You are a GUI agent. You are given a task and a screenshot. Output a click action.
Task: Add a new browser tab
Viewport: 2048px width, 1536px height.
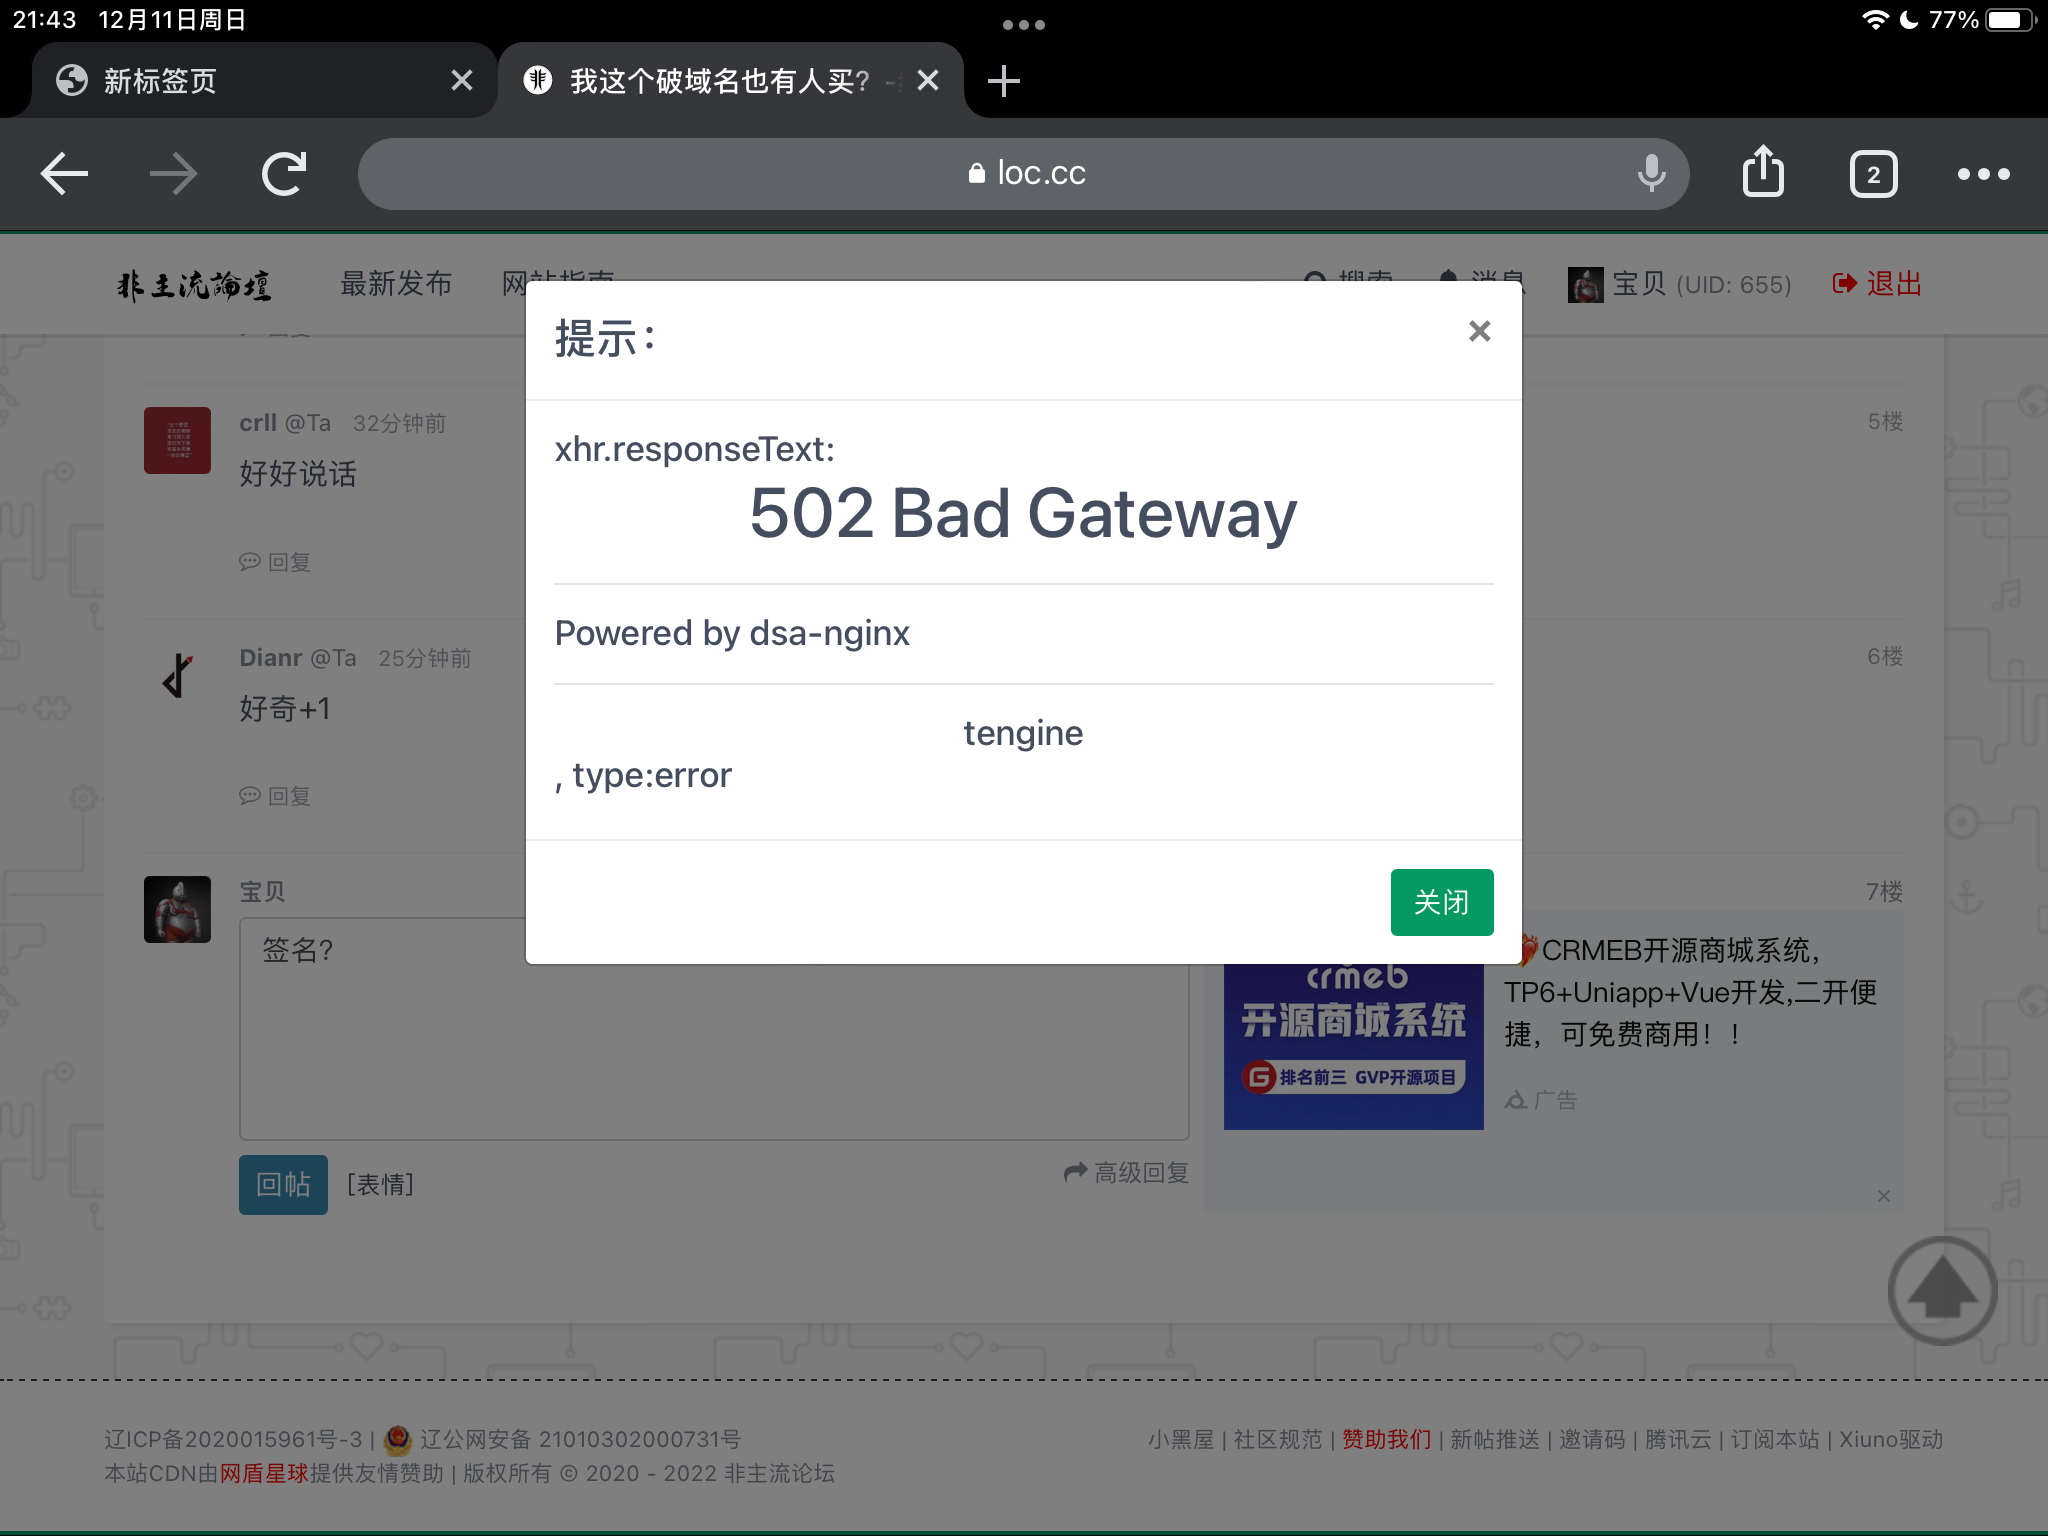click(1003, 81)
